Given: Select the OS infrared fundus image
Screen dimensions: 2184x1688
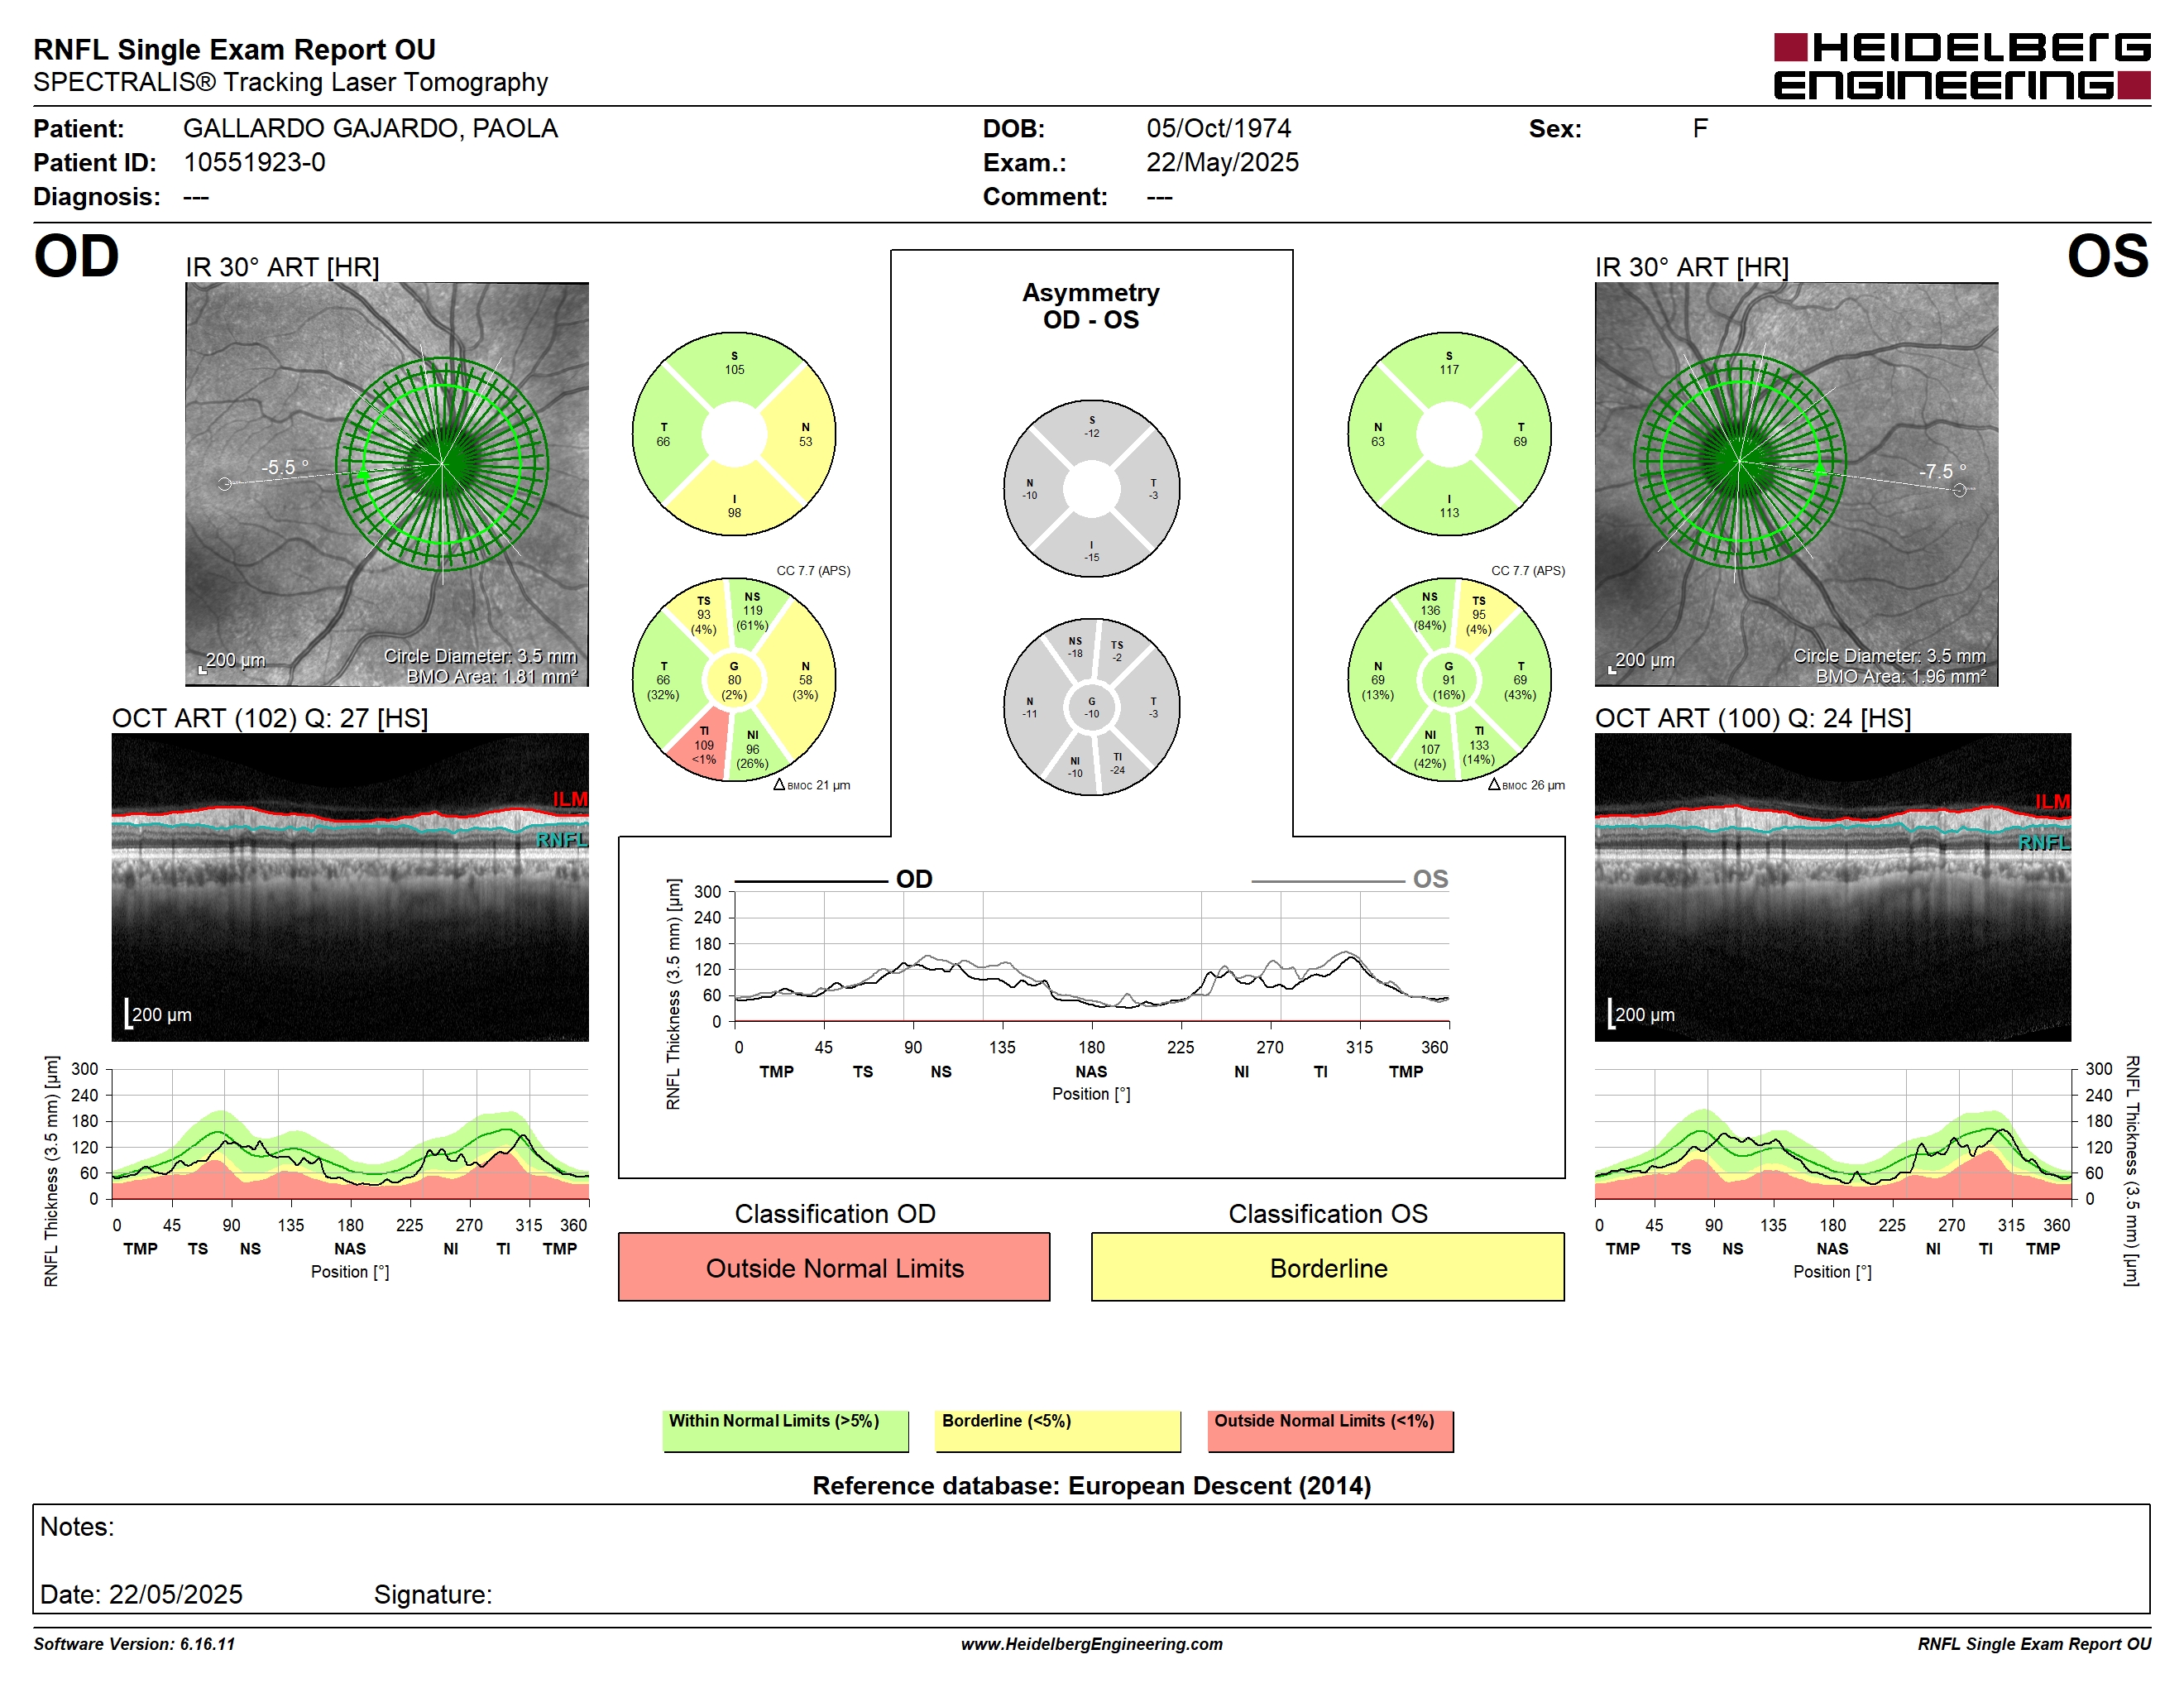Looking at the screenshot, I should pyautogui.click(x=1796, y=484).
